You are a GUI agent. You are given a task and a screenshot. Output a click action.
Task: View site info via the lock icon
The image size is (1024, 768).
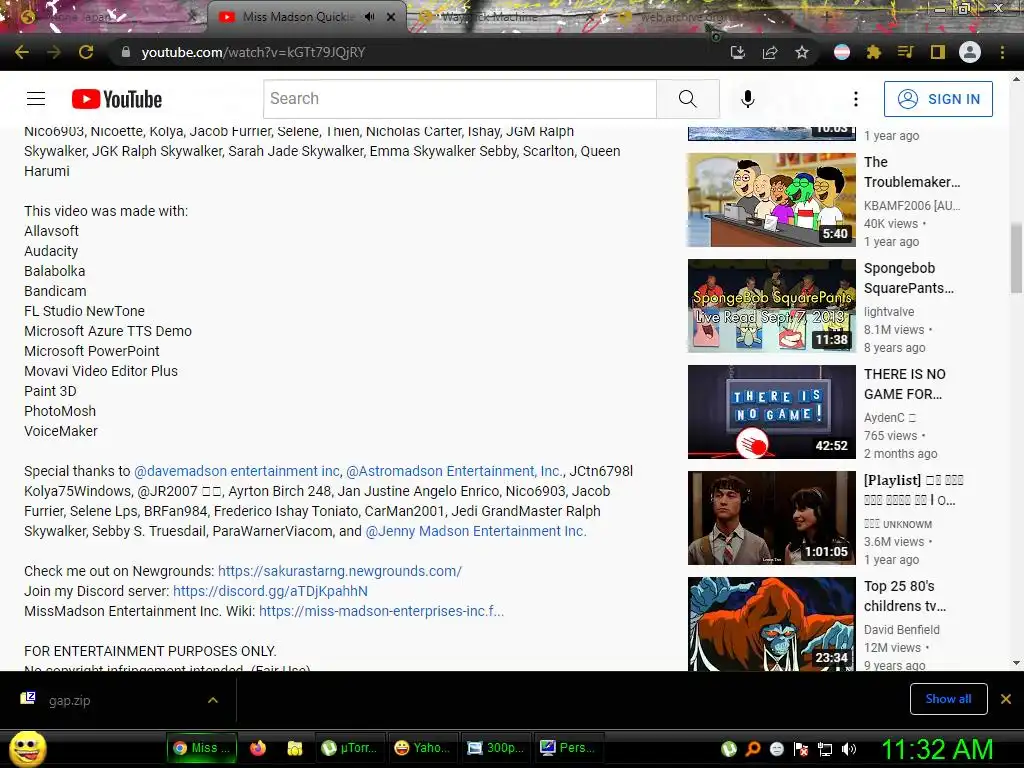click(x=126, y=52)
